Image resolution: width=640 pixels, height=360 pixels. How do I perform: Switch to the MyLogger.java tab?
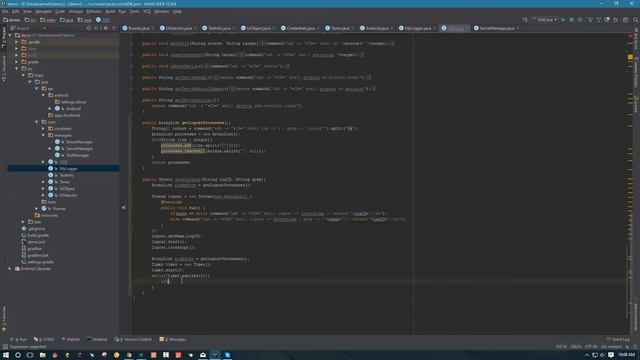418,28
